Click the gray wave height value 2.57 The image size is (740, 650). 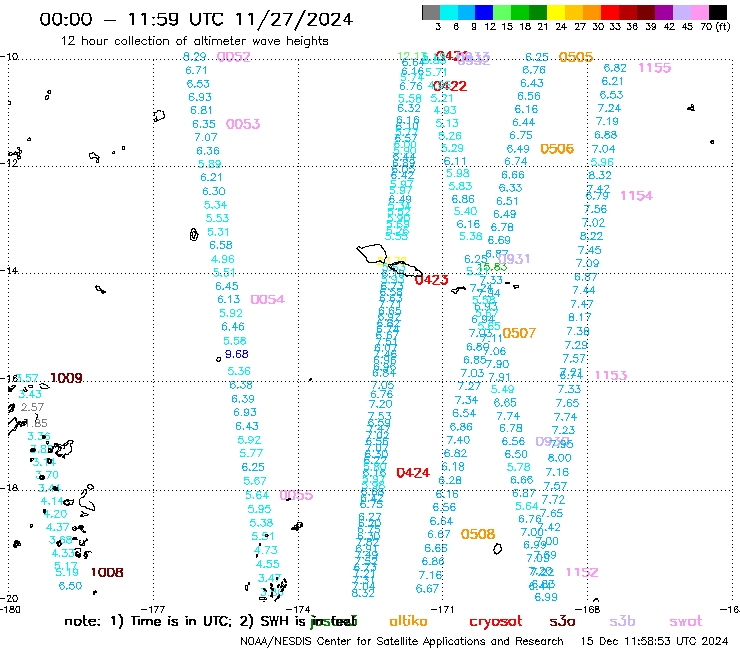click(32, 407)
